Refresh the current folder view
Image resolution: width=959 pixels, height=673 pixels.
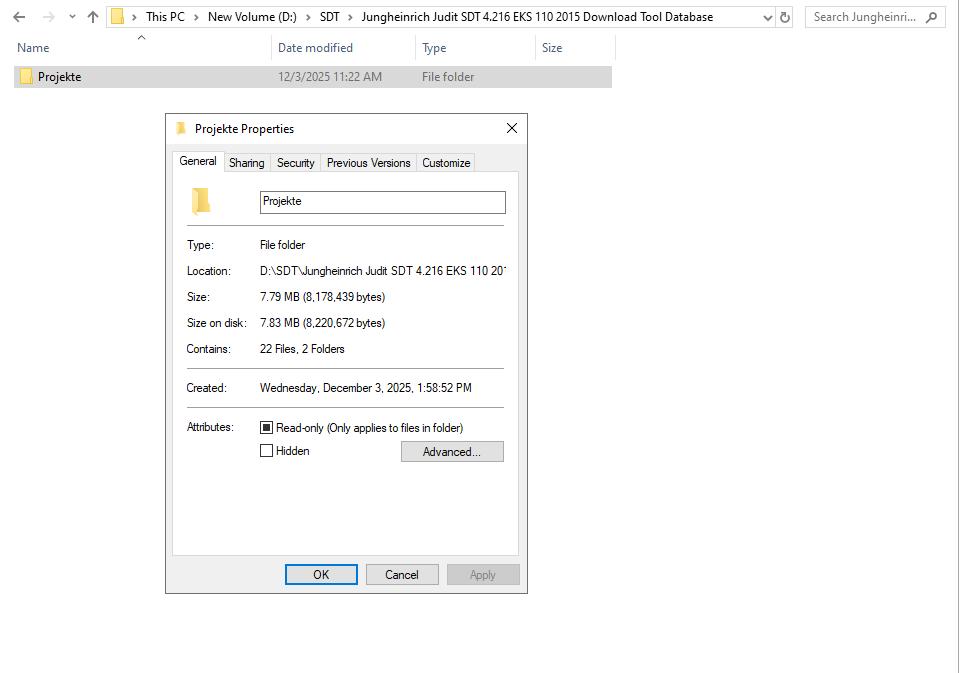click(x=785, y=18)
